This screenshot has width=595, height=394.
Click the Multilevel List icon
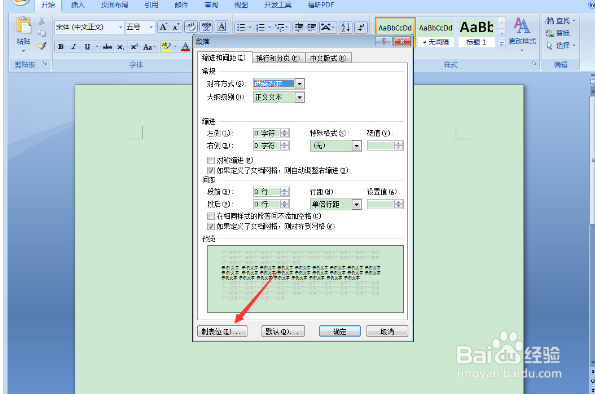280,27
